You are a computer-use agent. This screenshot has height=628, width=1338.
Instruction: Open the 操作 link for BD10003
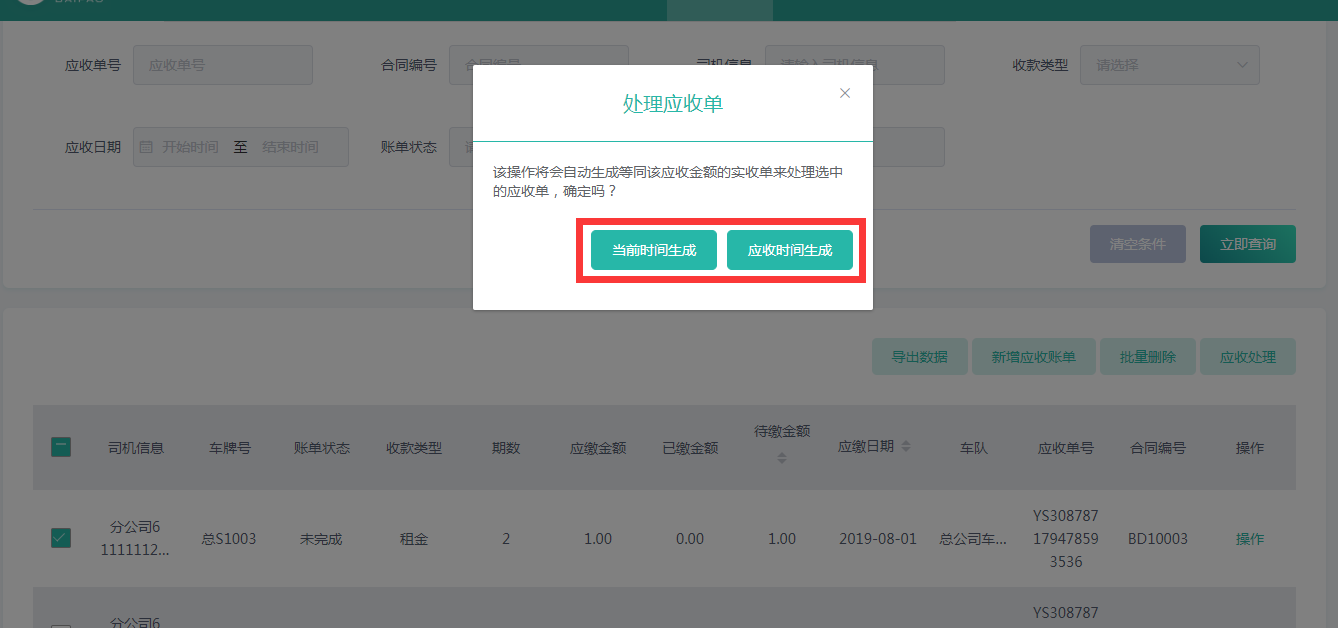tap(1249, 539)
